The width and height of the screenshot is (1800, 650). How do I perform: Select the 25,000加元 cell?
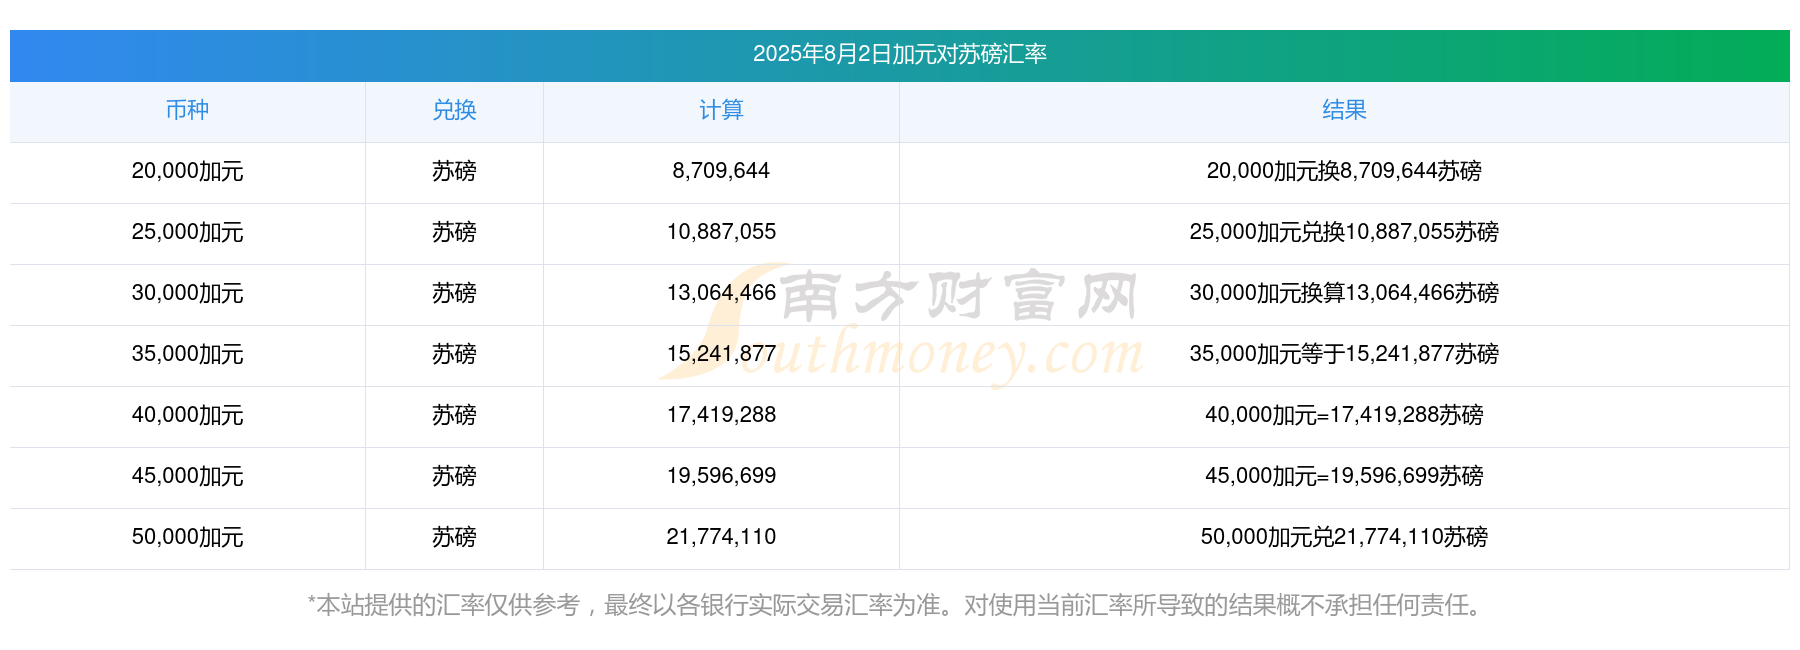pos(187,232)
